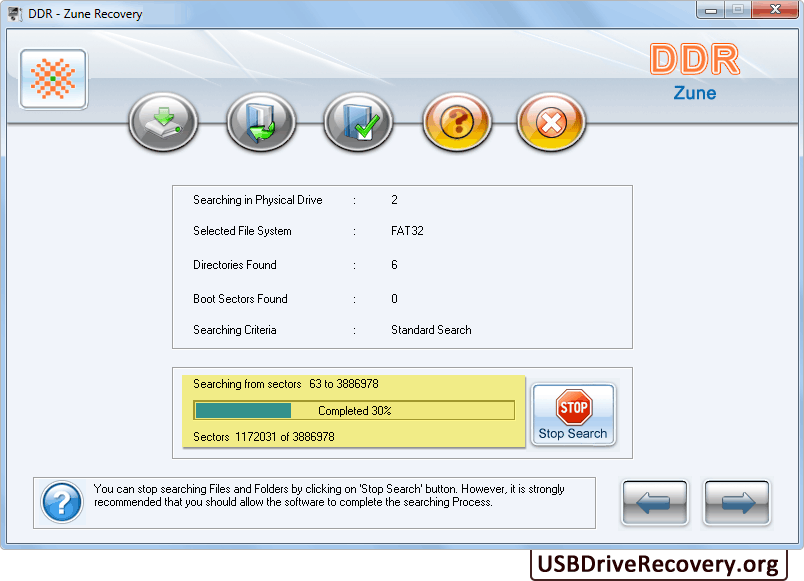
Task: Close the DDR Zune Recovery window
Action: pyautogui.click(x=775, y=10)
